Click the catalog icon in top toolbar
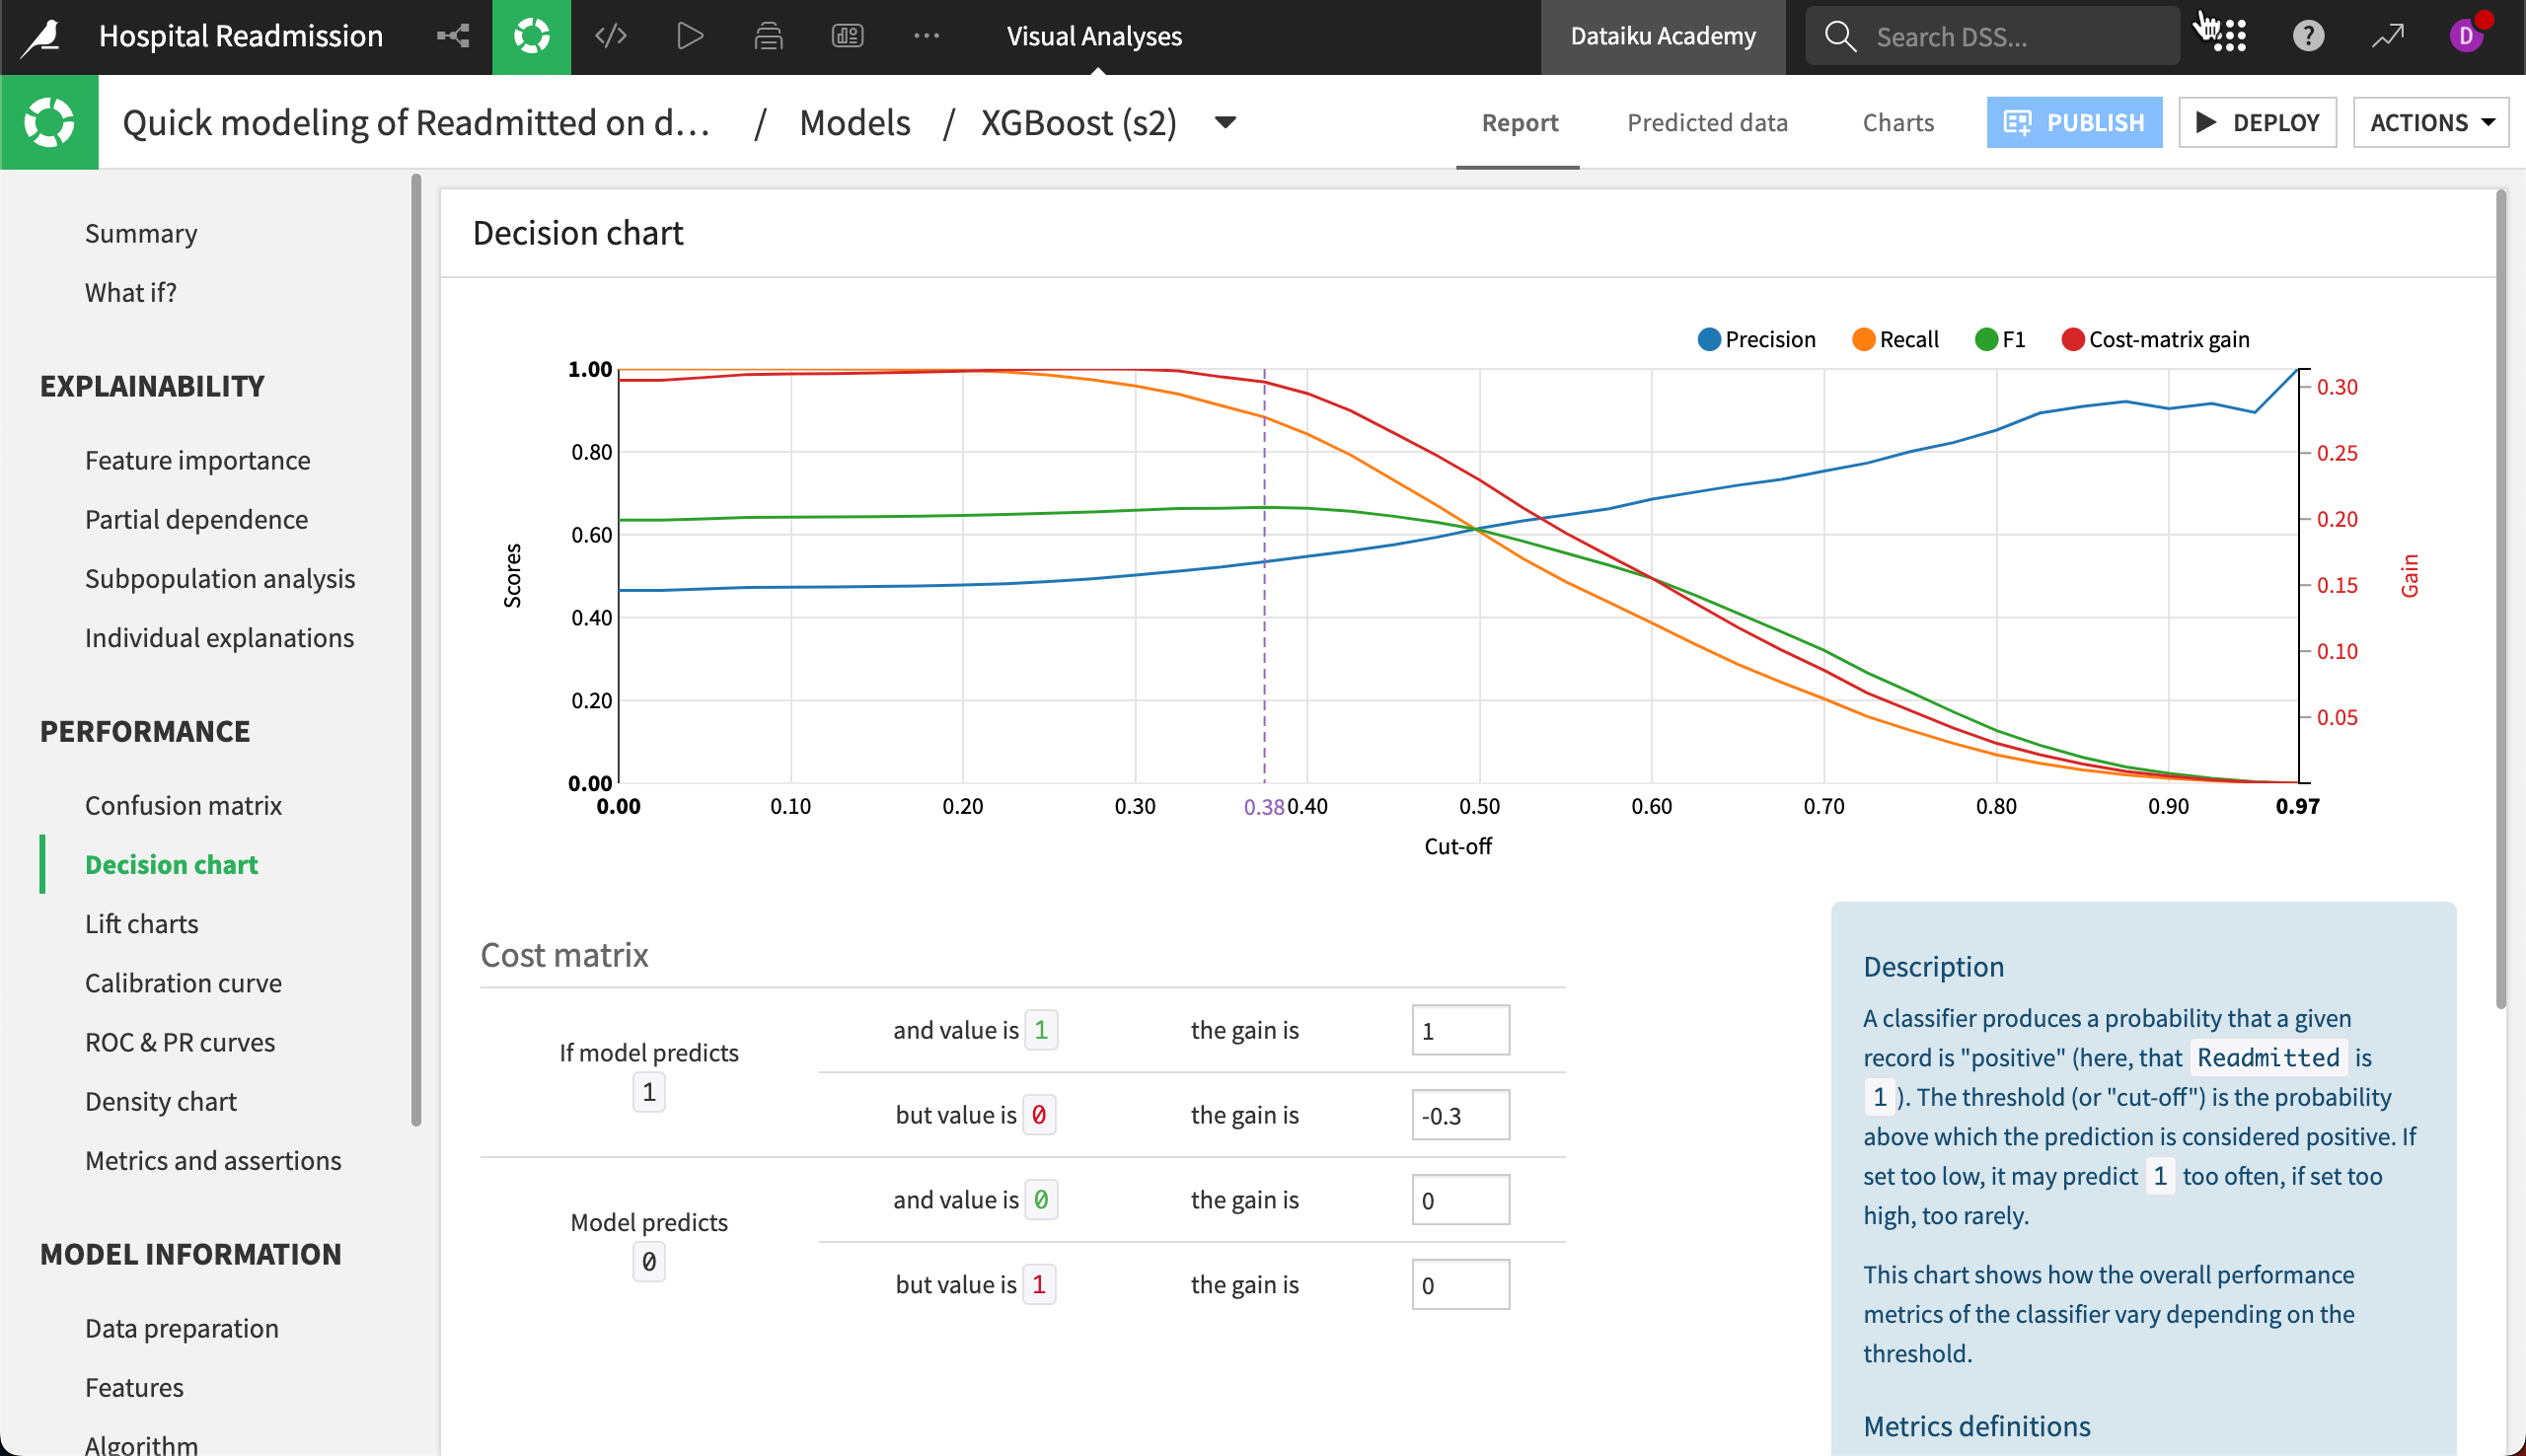Viewport: 2526px width, 1456px height. 768,36
